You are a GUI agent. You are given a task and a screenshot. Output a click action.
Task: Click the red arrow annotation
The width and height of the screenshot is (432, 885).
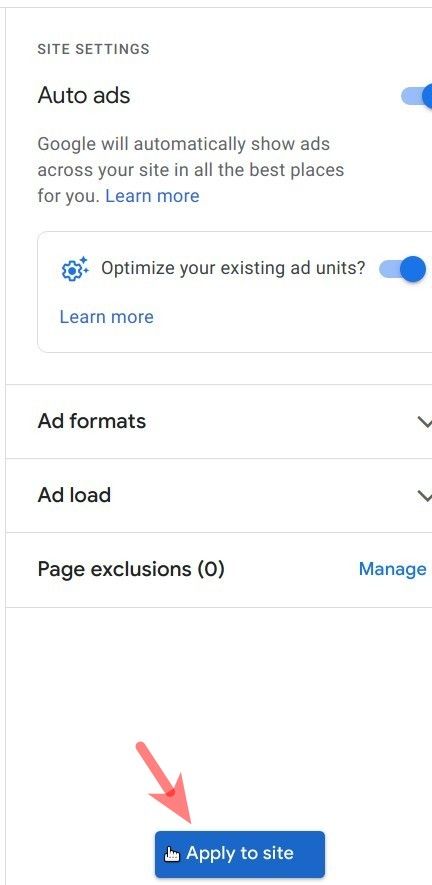[x=165, y=782]
